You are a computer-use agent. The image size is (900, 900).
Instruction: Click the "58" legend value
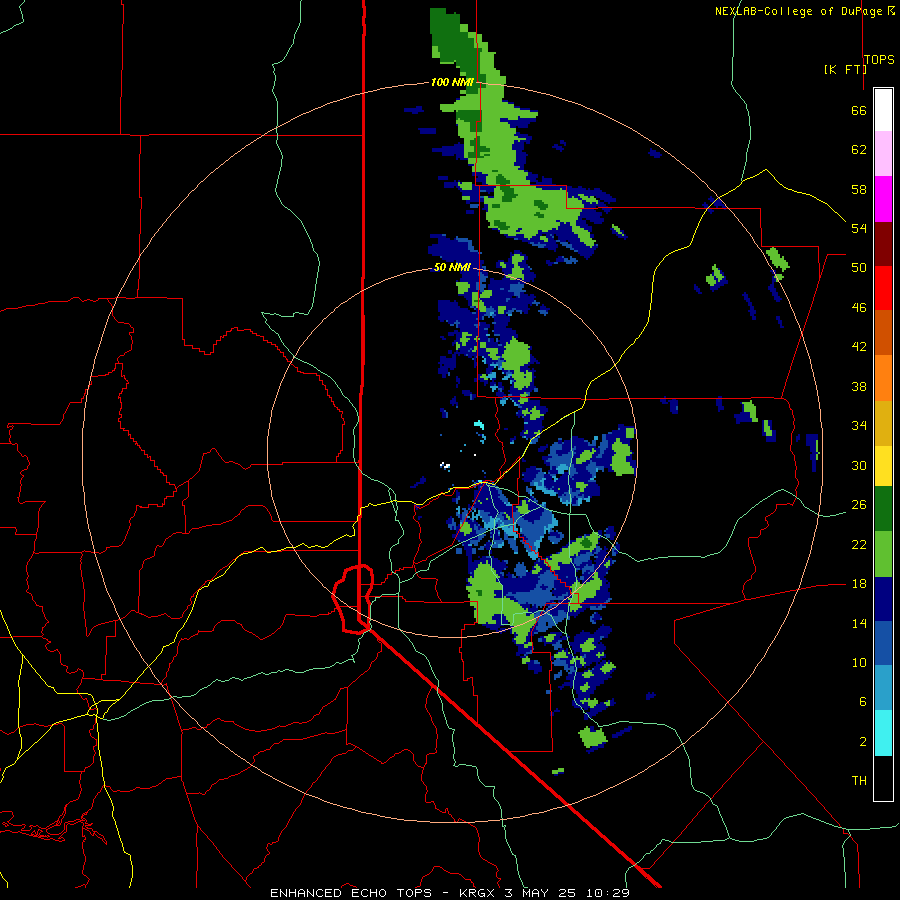tap(859, 189)
